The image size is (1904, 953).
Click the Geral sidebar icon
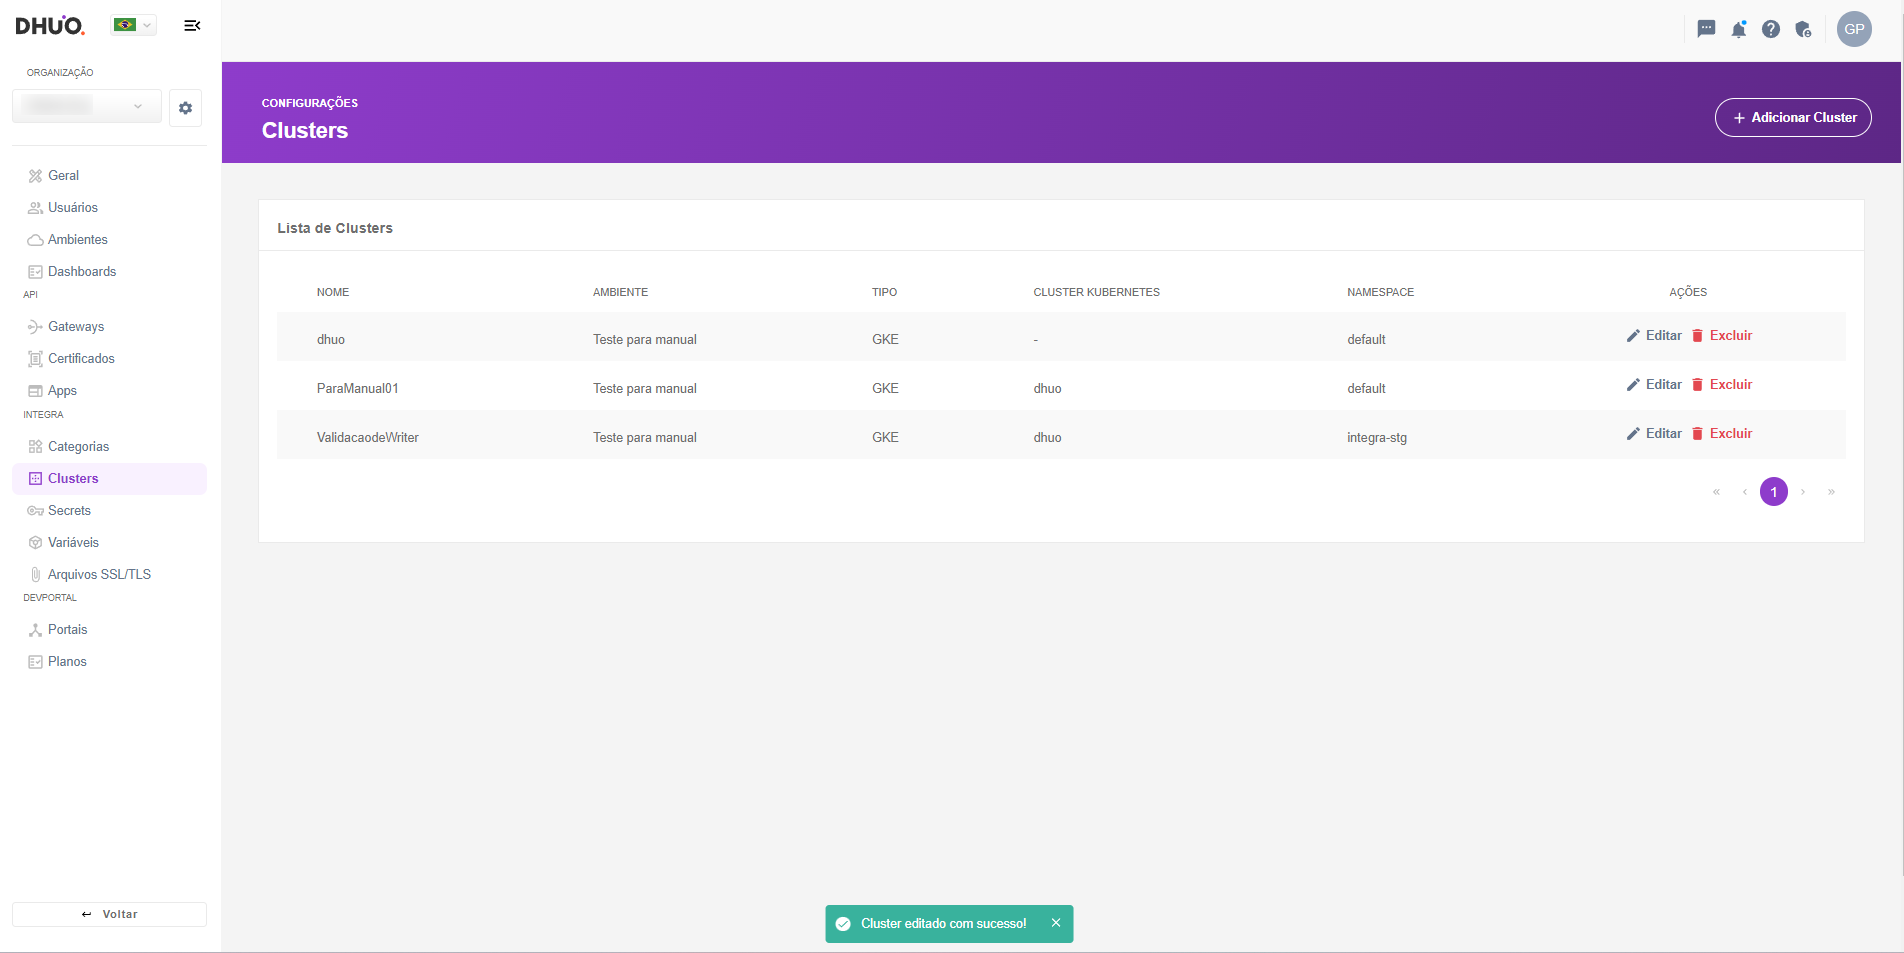tap(36, 176)
